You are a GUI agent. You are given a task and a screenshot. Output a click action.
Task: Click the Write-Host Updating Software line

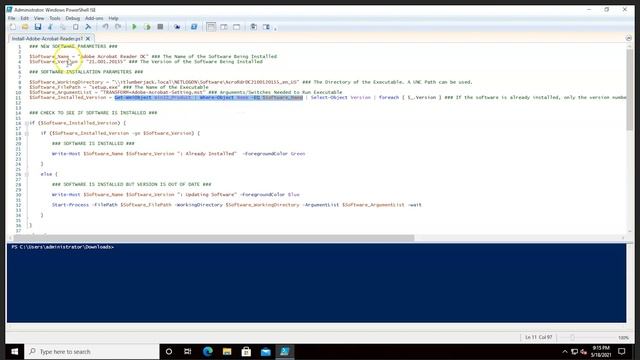pyautogui.click(x=176, y=195)
